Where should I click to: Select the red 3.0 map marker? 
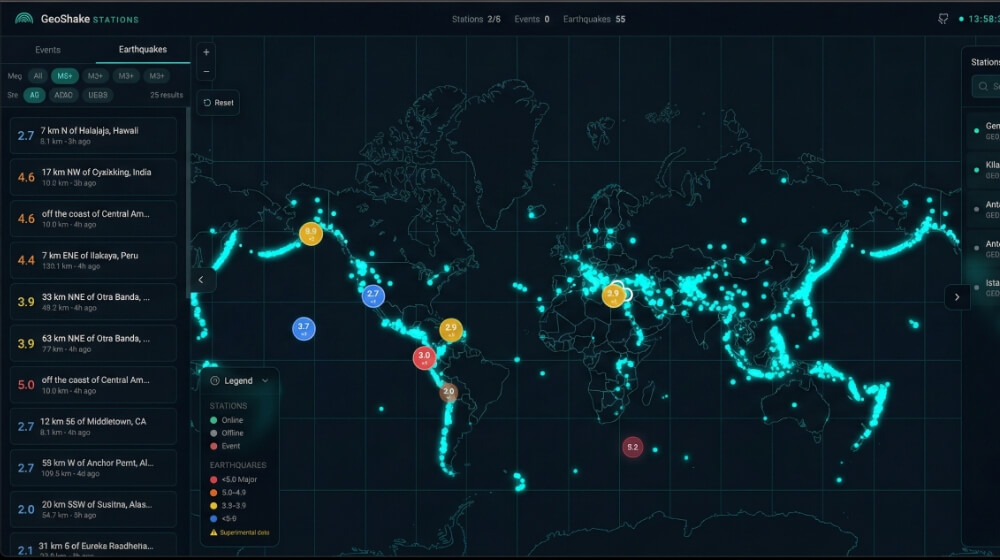pos(424,358)
